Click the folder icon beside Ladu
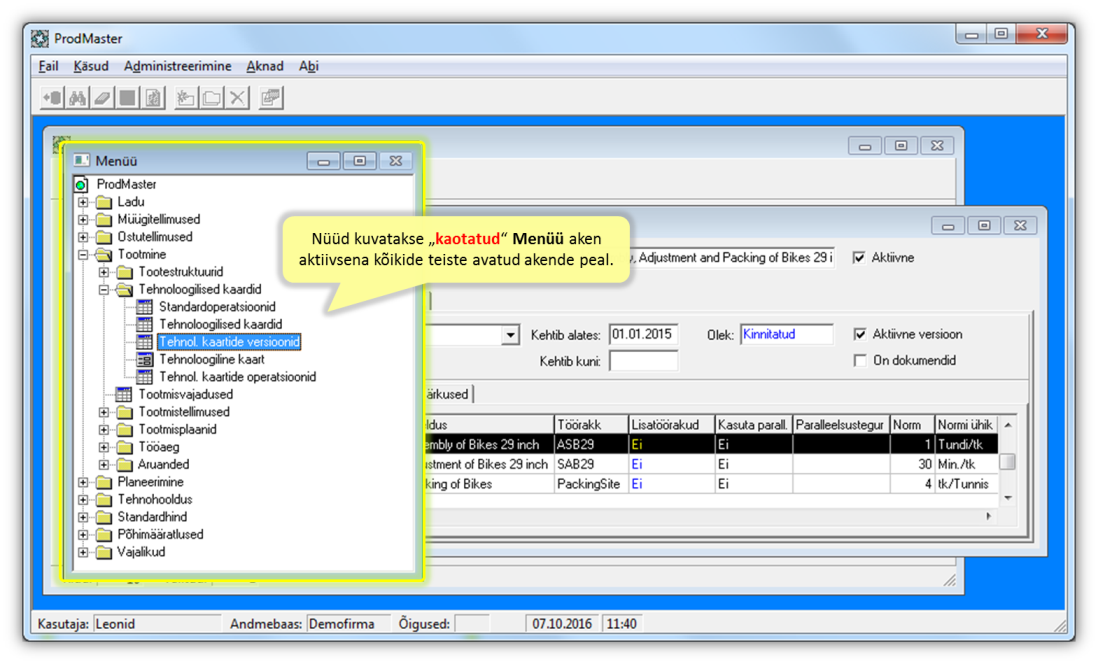1098x664 pixels. pos(104,202)
